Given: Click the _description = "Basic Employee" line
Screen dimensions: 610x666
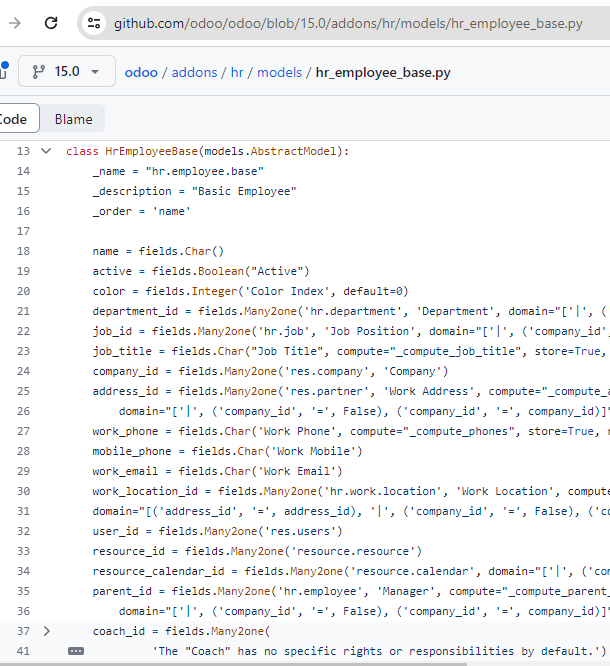Looking at the screenshot, I should tap(194, 191).
